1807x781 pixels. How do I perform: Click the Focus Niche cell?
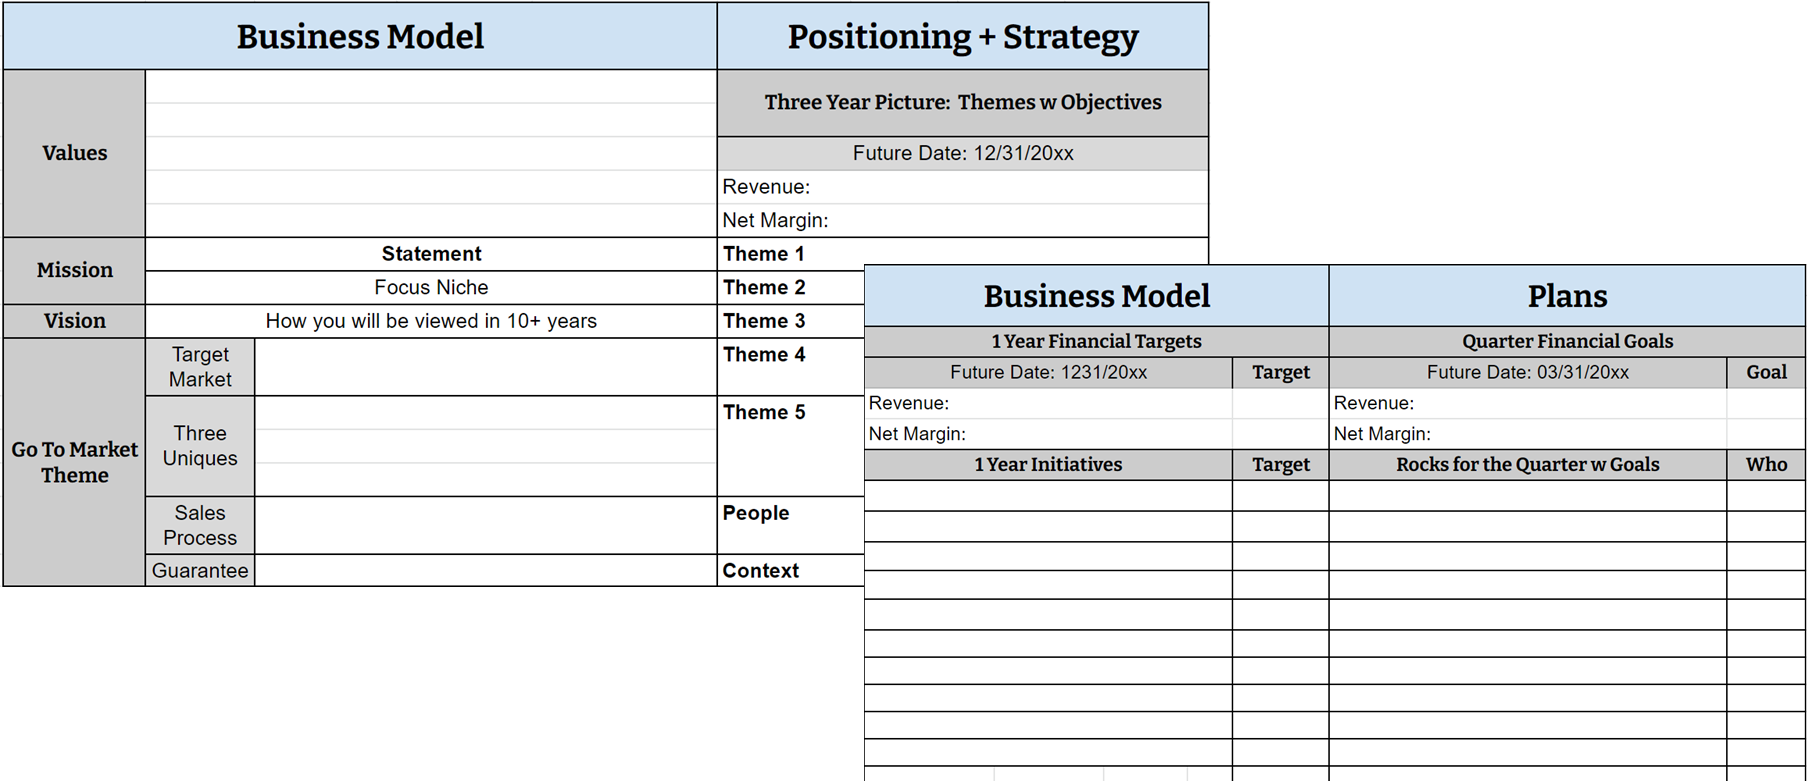tap(431, 287)
